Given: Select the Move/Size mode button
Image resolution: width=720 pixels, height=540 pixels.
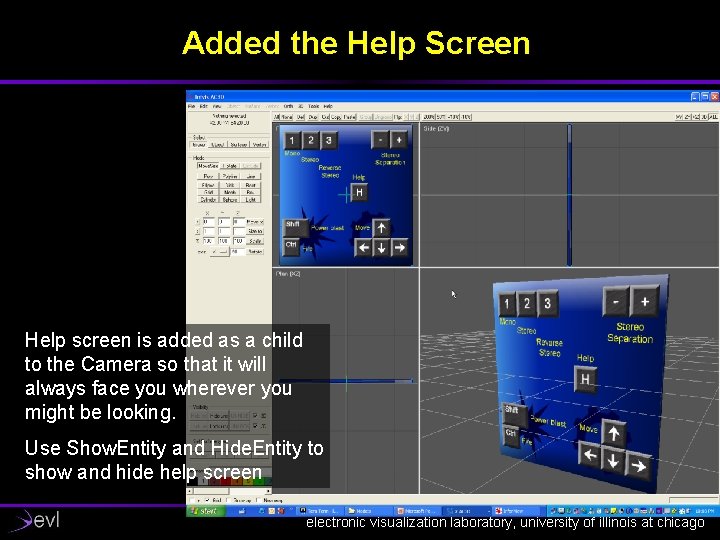Looking at the screenshot, I should click(208, 166).
